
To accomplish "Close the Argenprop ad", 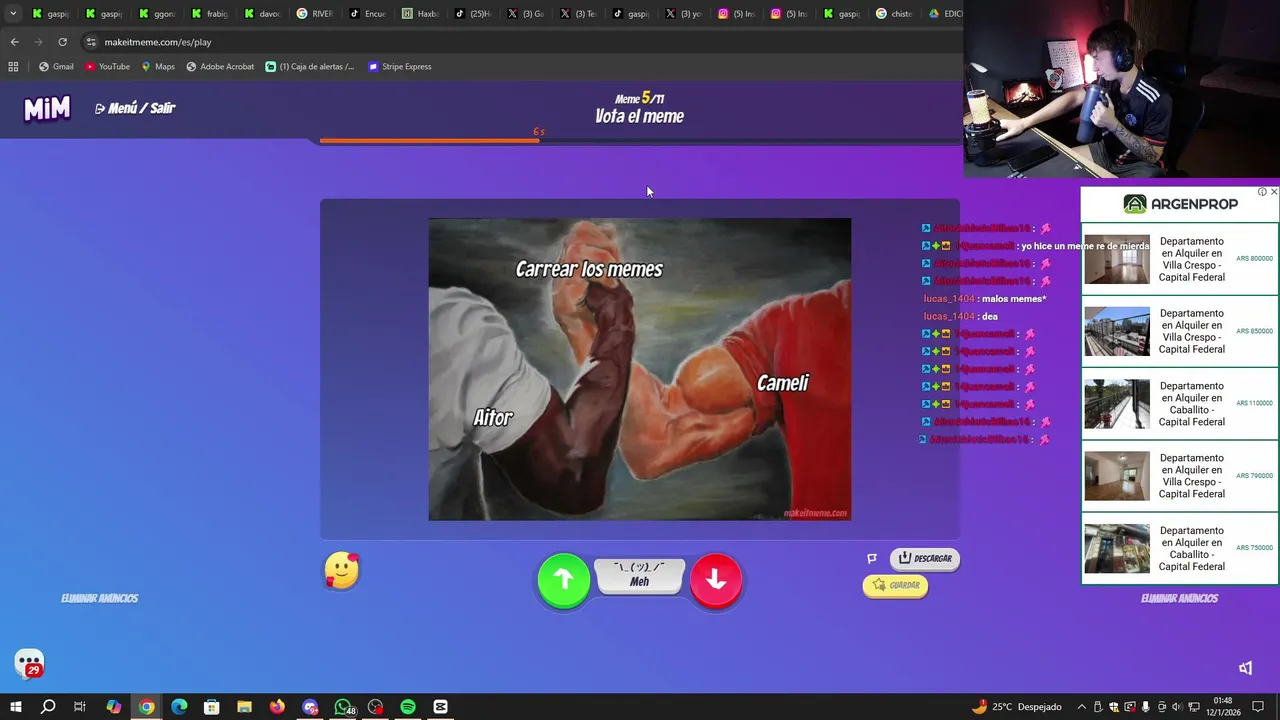I will pos(1273,192).
